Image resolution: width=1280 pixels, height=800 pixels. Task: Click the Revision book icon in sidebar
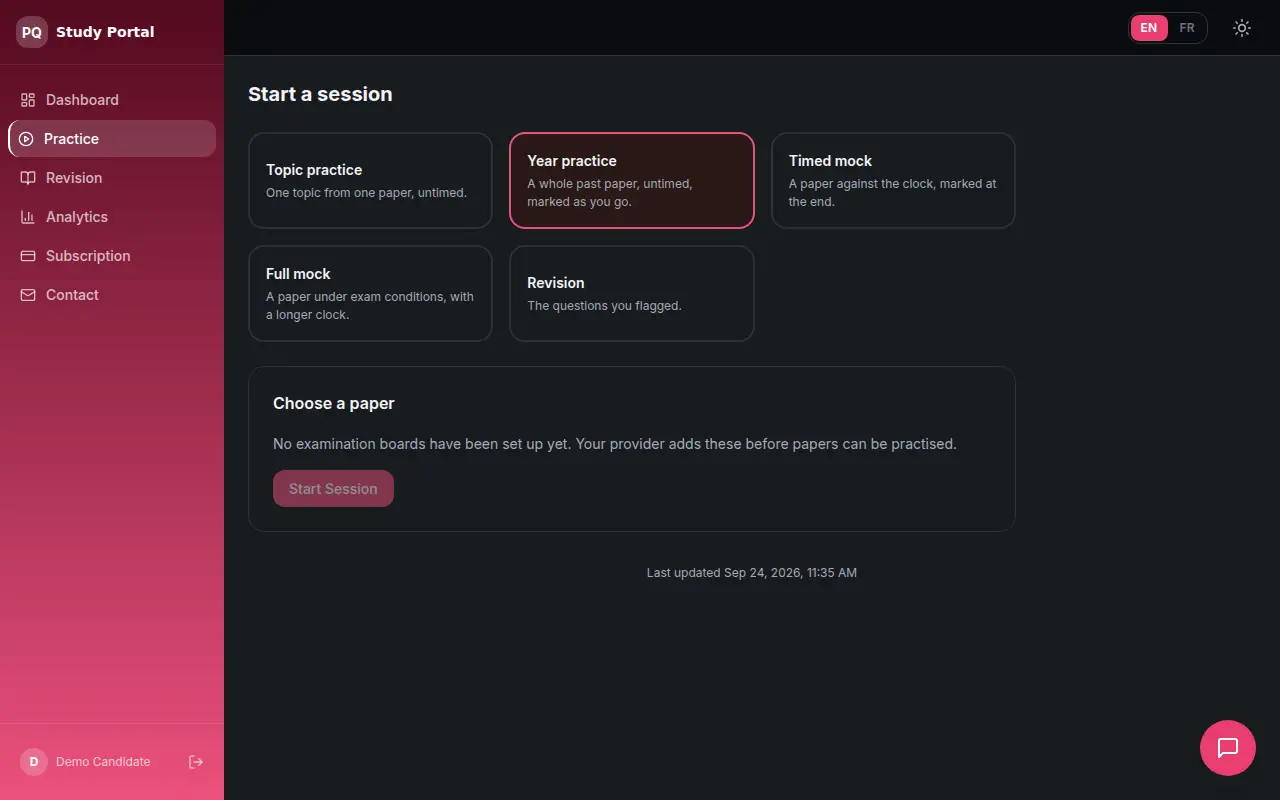click(x=28, y=178)
